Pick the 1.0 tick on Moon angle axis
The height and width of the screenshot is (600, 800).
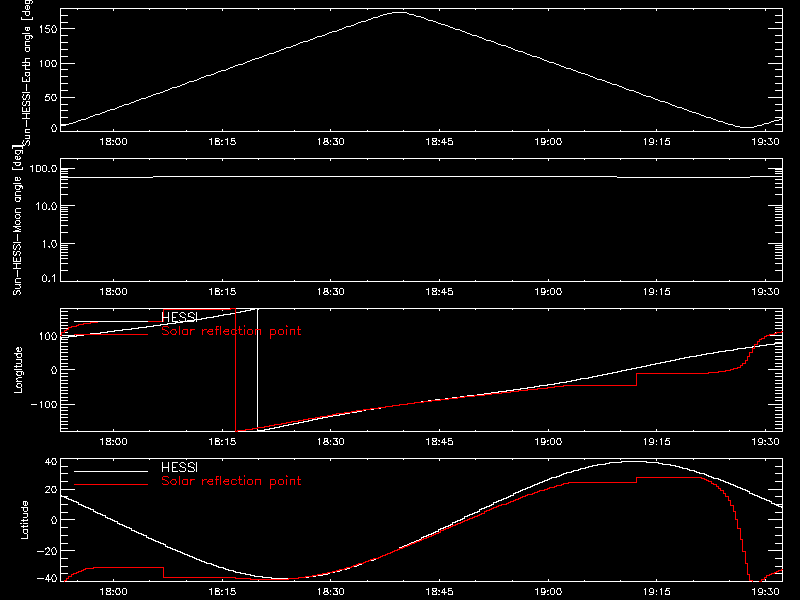pyautogui.click(x=49, y=244)
